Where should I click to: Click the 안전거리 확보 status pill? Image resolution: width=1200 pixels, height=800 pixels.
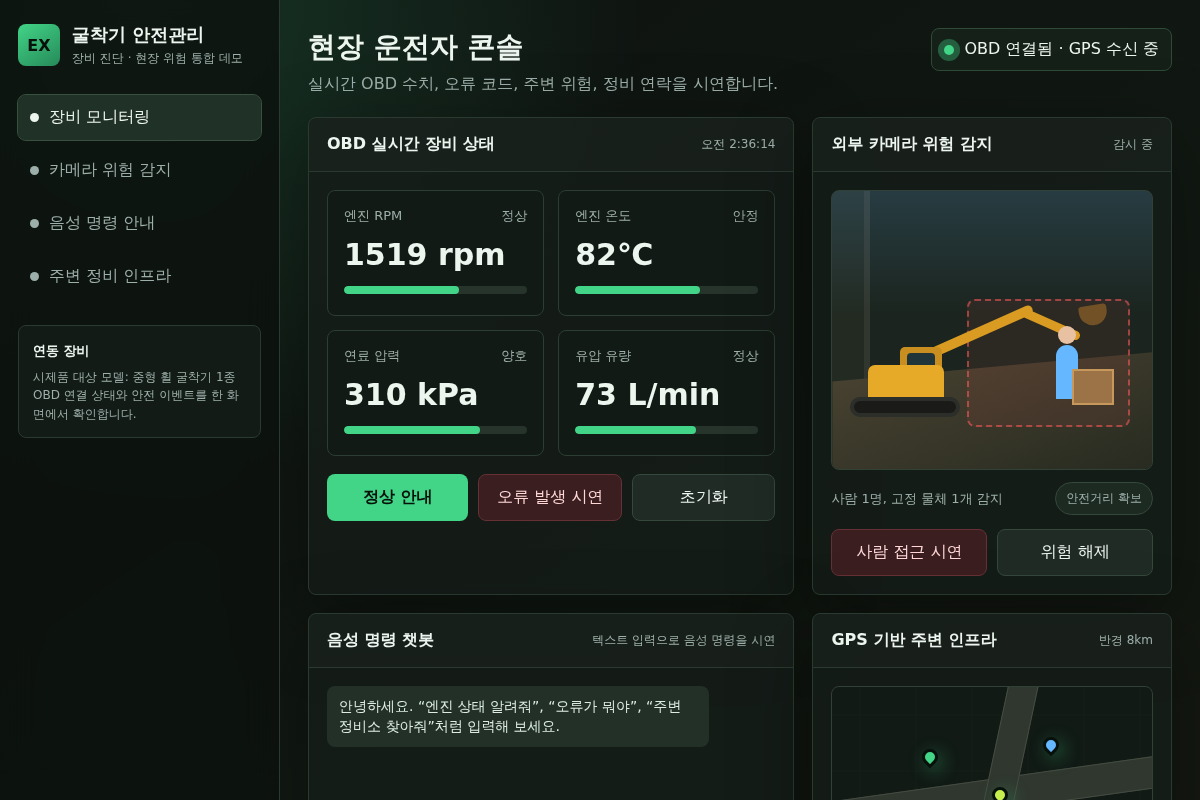coord(1104,498)
